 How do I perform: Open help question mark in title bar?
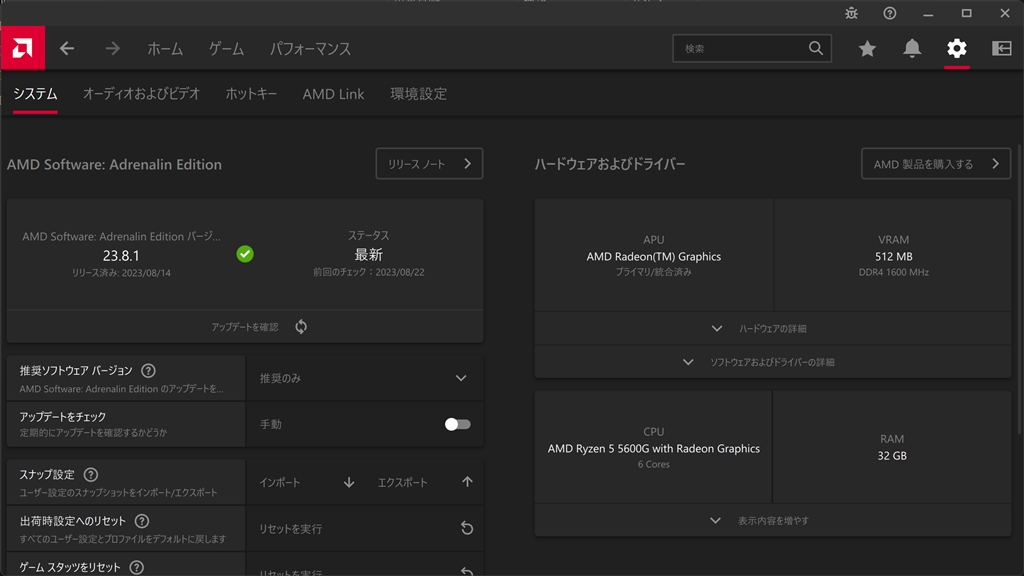pos(889,13)
